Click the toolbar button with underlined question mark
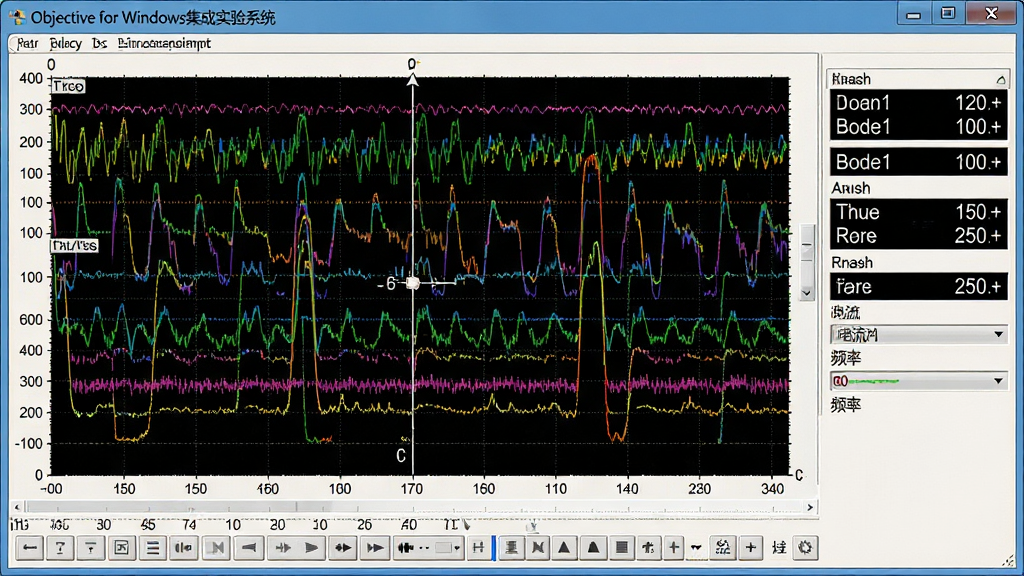The height and width of the screenshot is (576, 1024). [60, 547]
